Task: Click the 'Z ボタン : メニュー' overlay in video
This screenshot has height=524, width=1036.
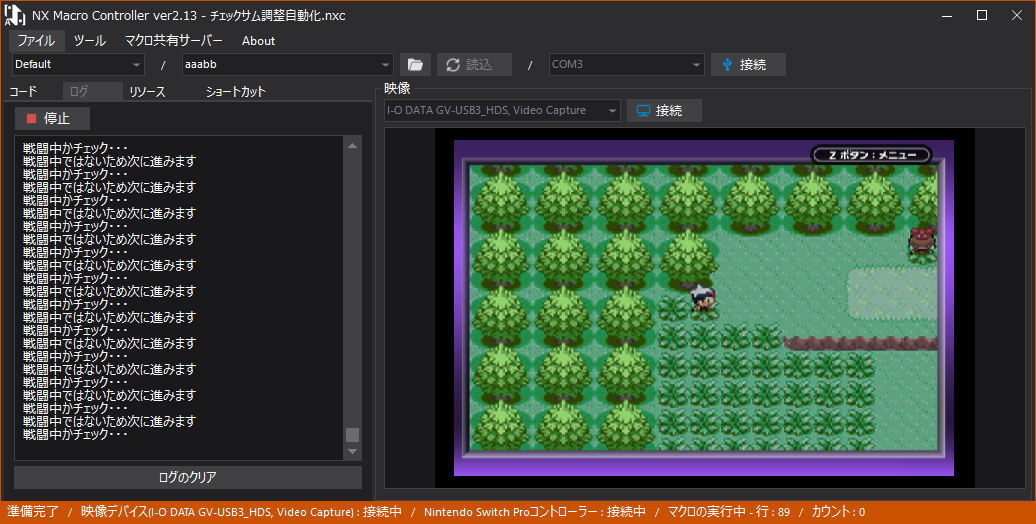Action: coord(871,155)
